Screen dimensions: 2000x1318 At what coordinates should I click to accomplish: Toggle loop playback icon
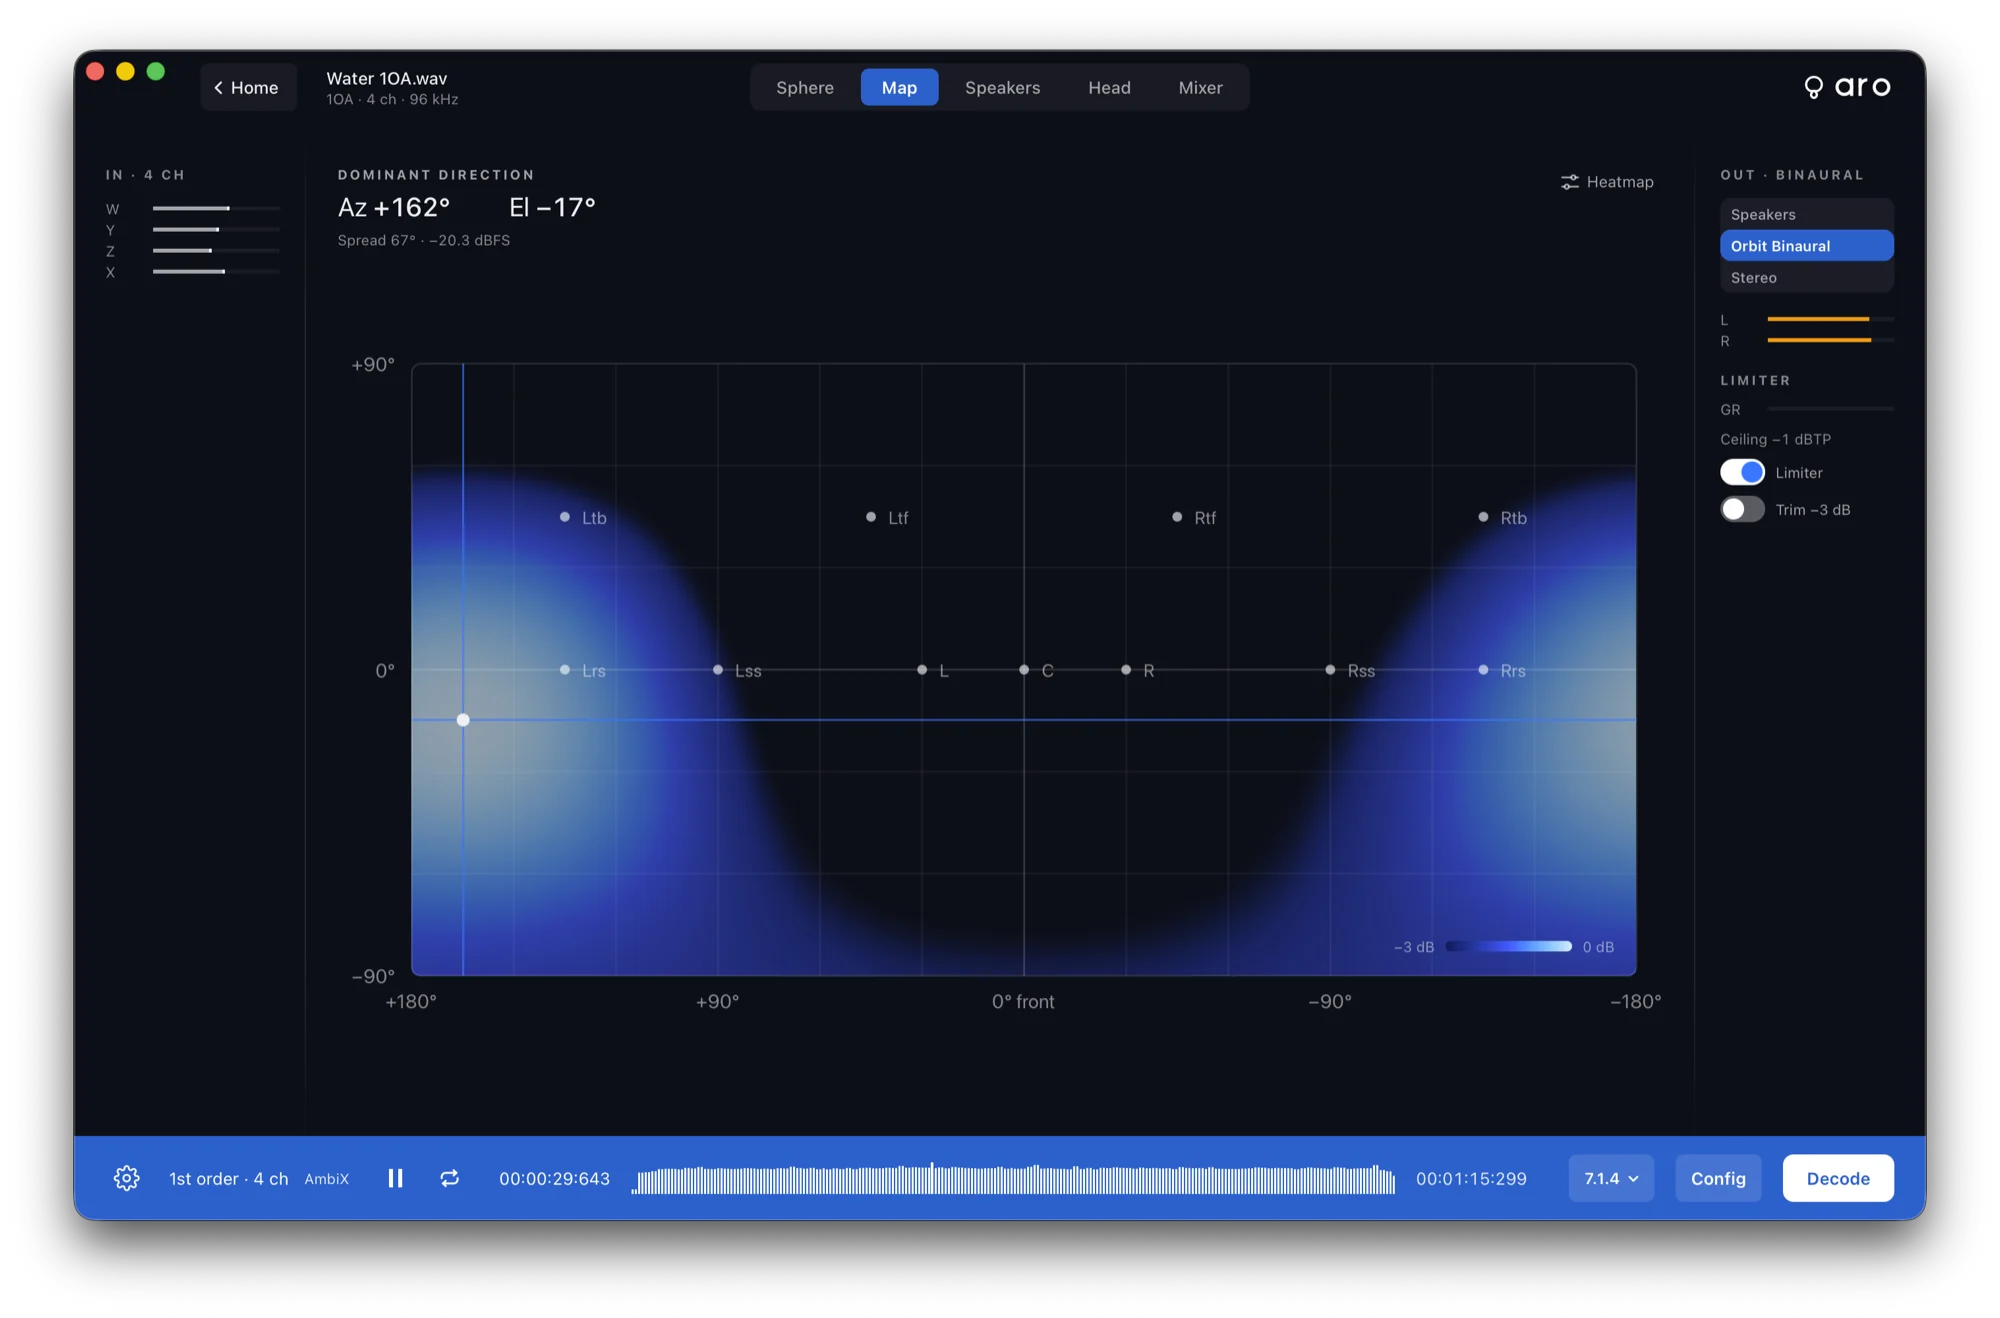coord(449,1178)
